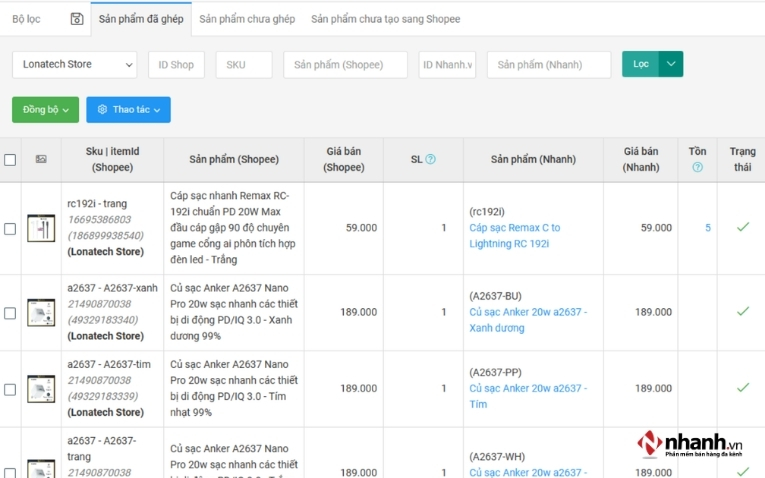Click status checkmark for A2637-xanh row
The image size is (765, 478).
point(743,311)
